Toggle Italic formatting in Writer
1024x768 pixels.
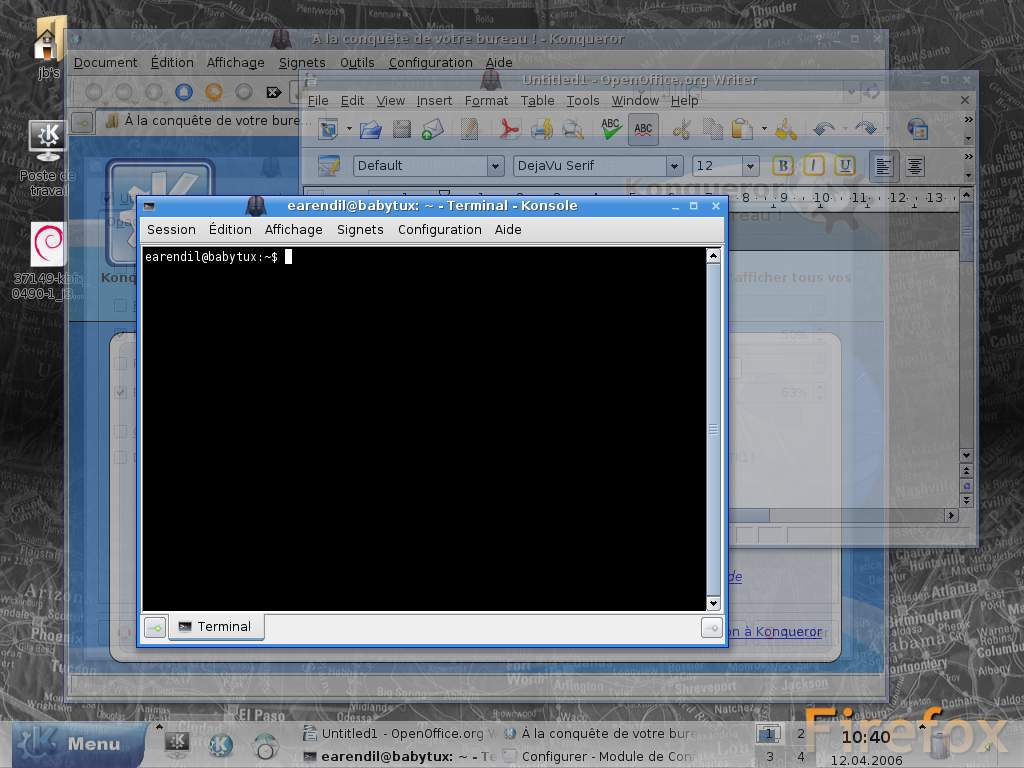(x=813, y=166)
